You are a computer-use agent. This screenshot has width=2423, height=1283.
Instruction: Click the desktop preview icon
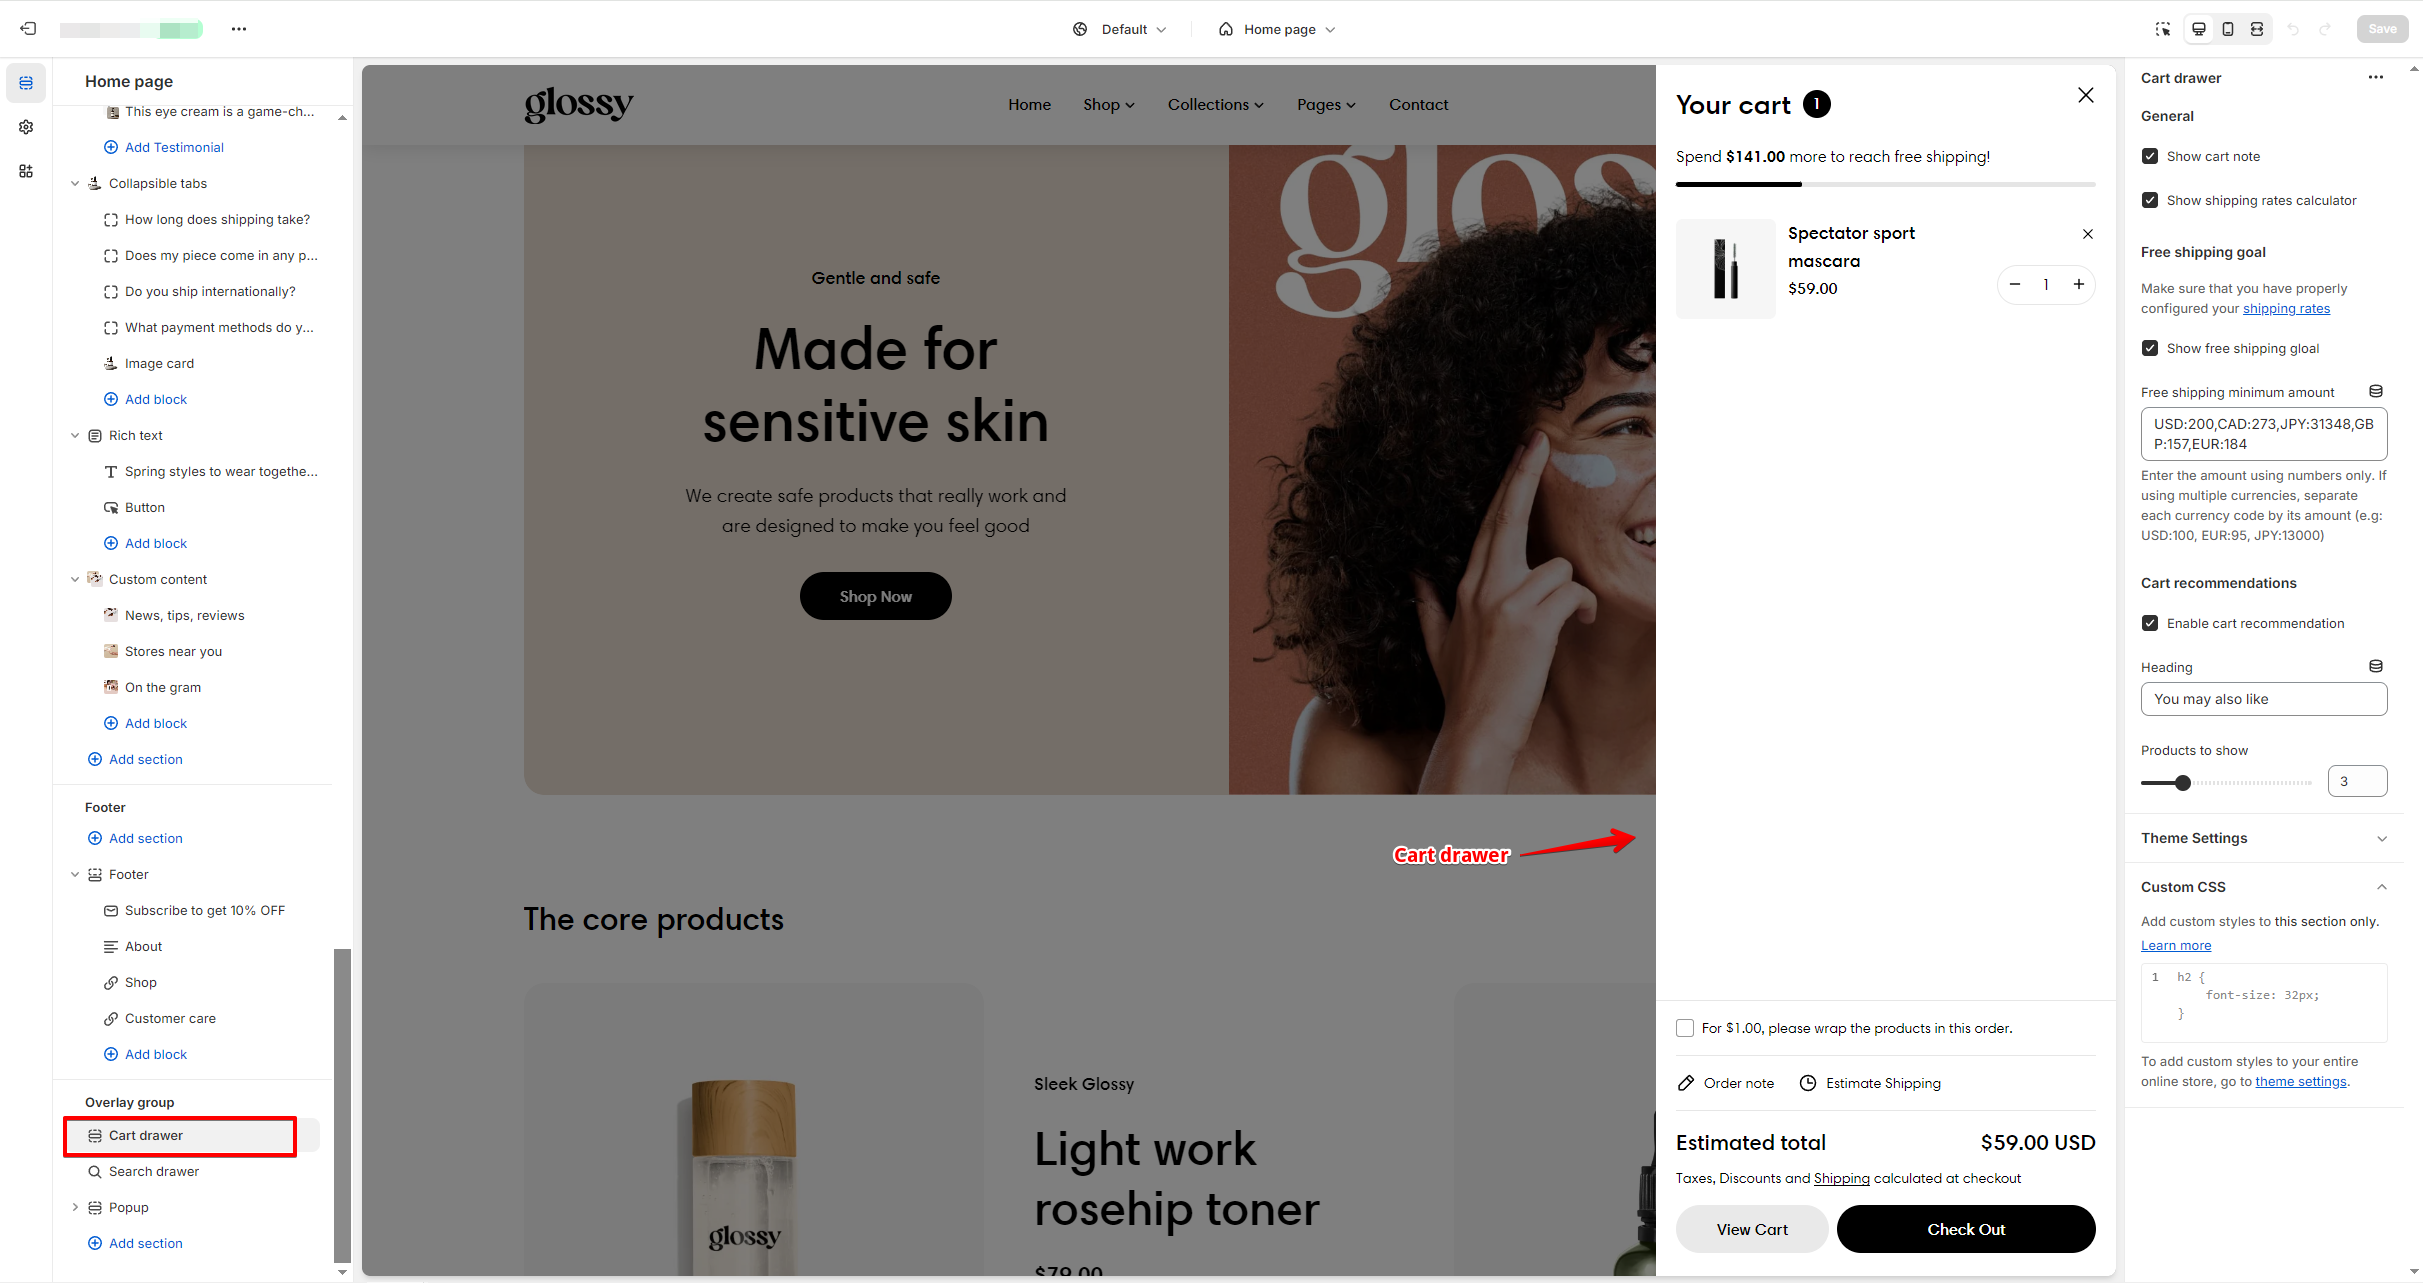(x=2199, y=29)
